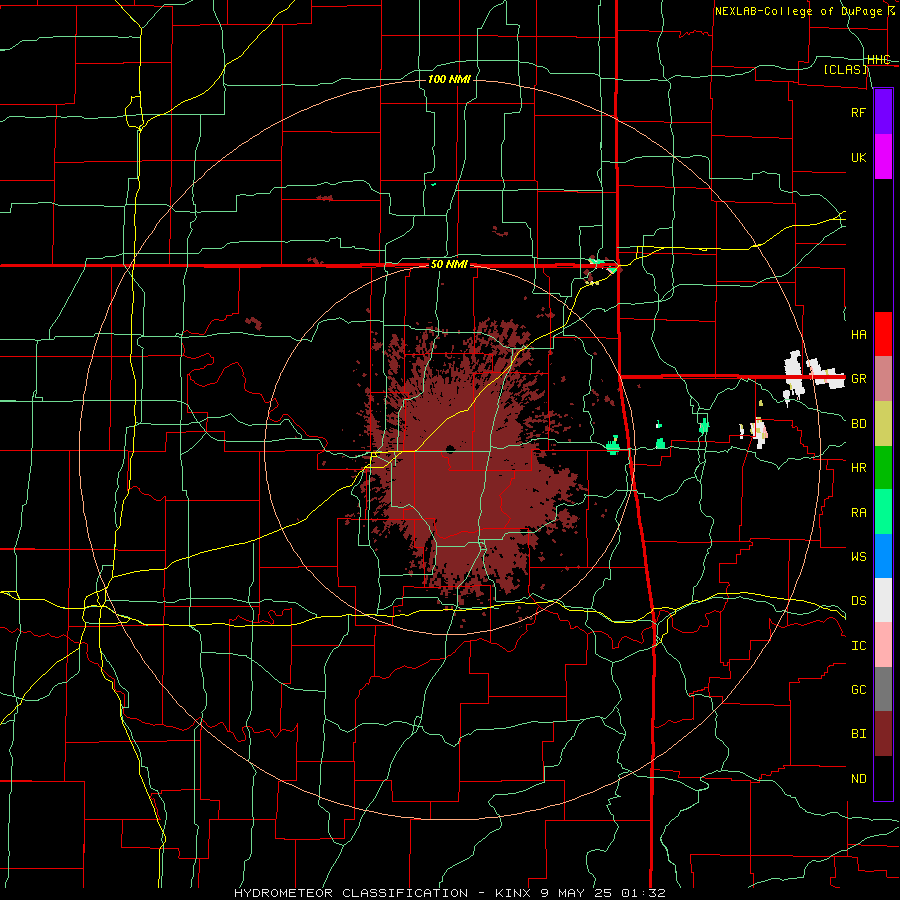900x900 pixels.
Task: Click the 9 MAY 25 date text
Action: point(576,893)
